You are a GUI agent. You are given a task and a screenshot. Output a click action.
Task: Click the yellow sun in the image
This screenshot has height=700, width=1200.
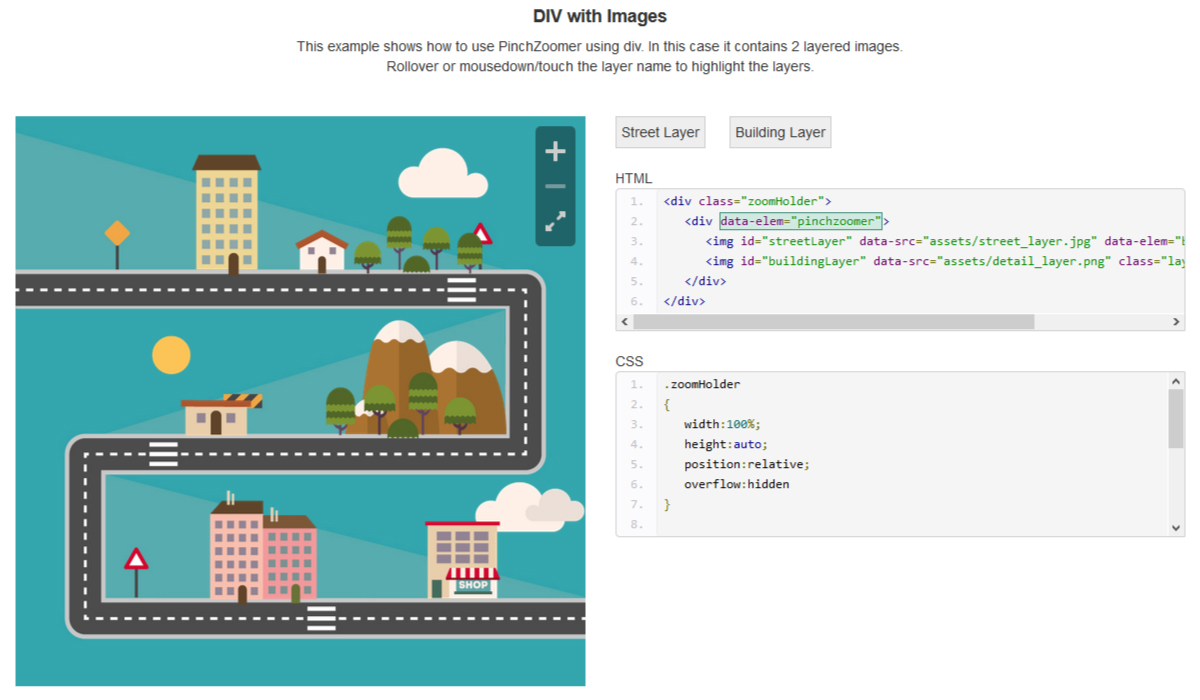pos(171,355)
